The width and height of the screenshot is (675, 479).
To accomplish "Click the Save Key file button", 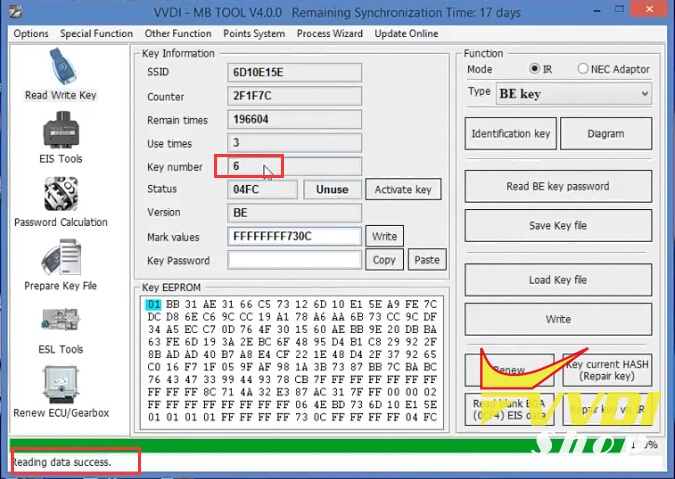I will tap(558, 226).
